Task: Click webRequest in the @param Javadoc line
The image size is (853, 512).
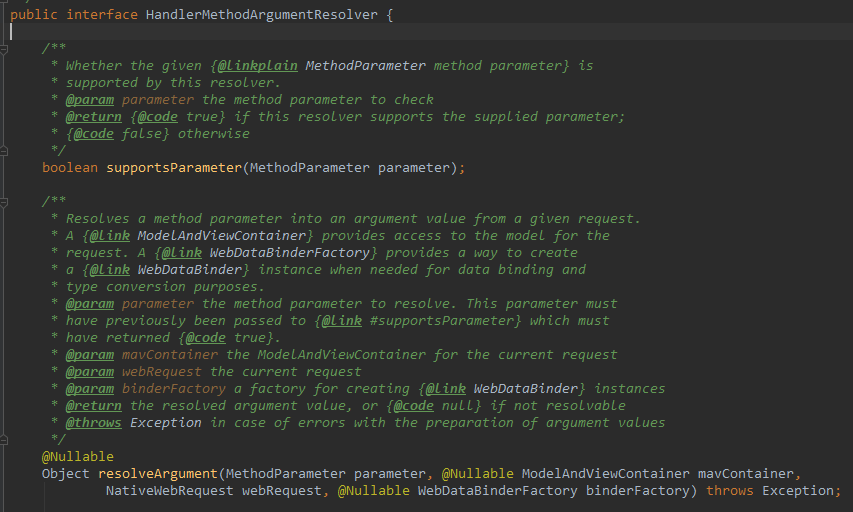Action: [x=162, y=372]
